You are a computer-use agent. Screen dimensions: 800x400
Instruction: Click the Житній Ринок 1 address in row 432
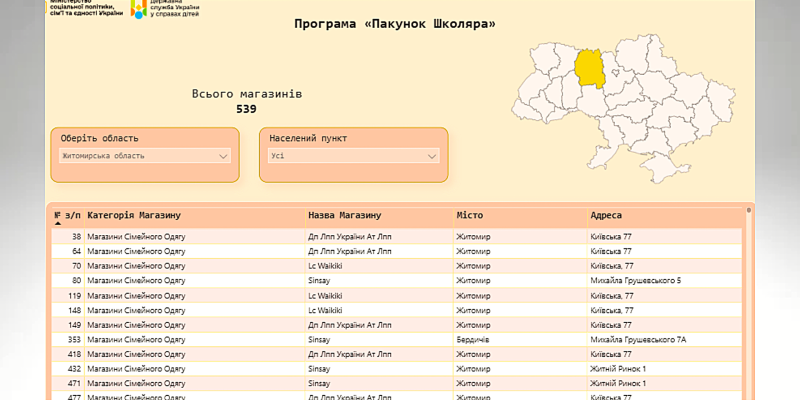click(x=618, y=369)
